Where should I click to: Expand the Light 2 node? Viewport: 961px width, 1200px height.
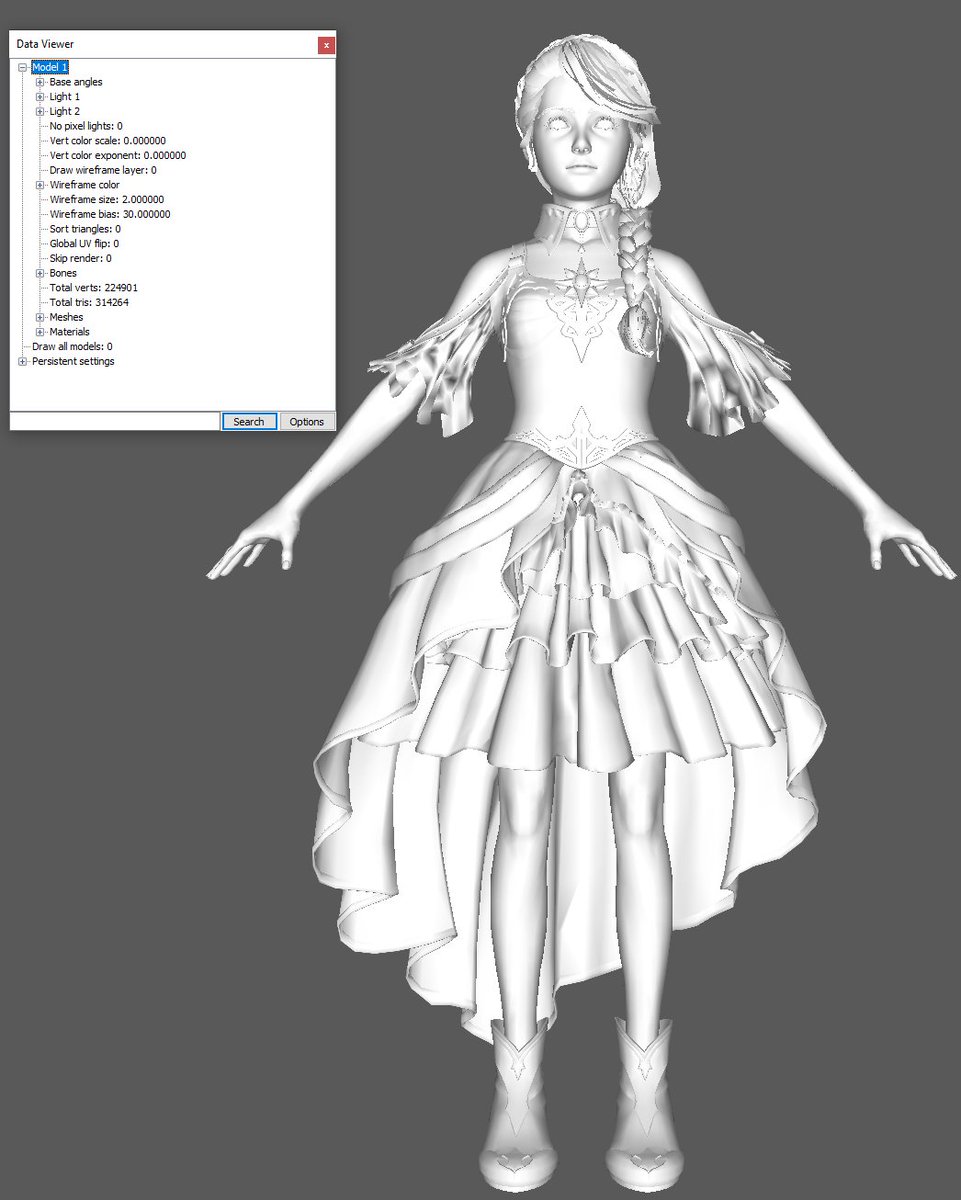40,112
